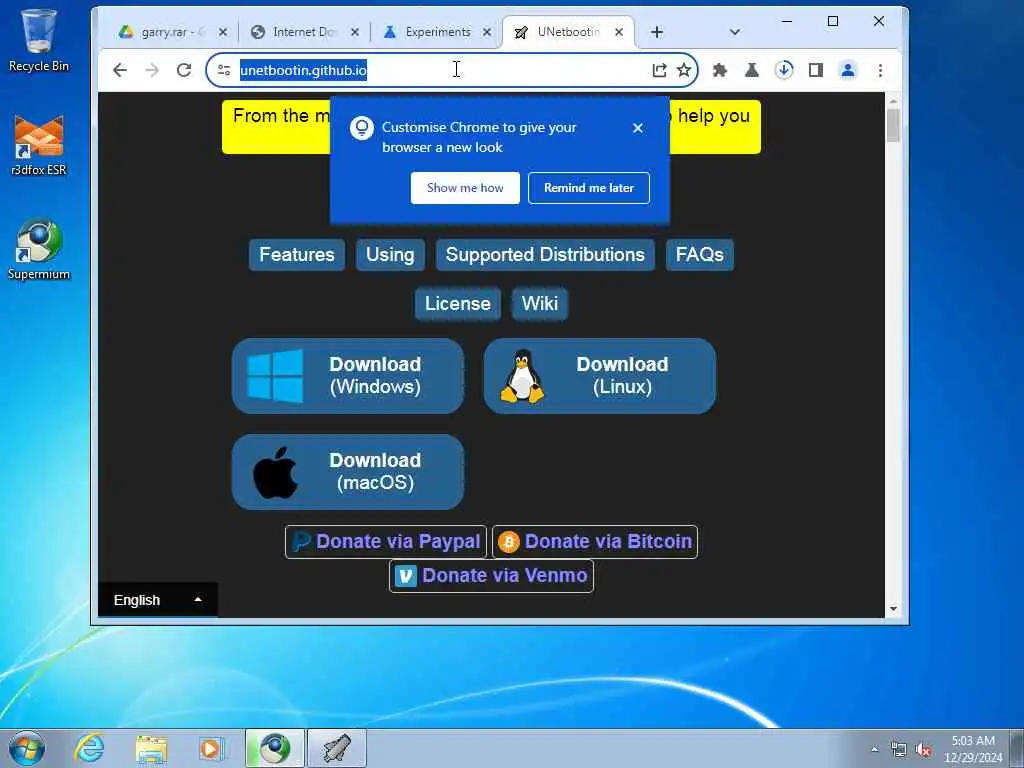Close the UNetbootin tab
The height and width of the screenshot is (768, 1024).
click(x=619, y=32)
